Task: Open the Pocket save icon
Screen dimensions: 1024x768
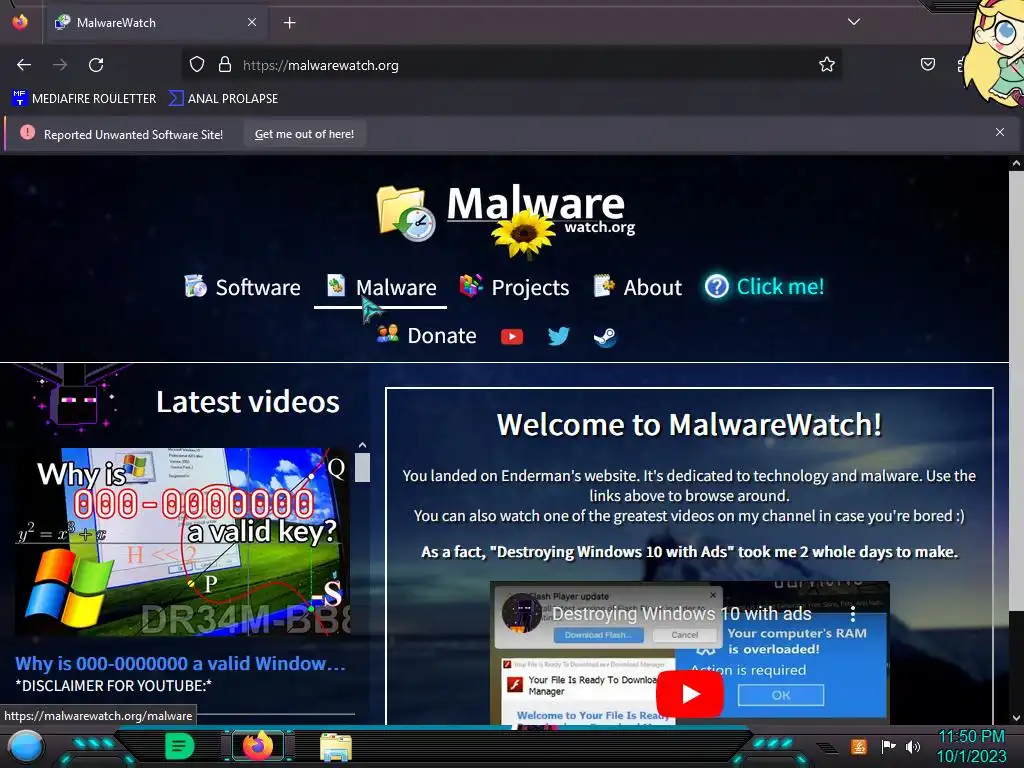Action: [927, 64]
